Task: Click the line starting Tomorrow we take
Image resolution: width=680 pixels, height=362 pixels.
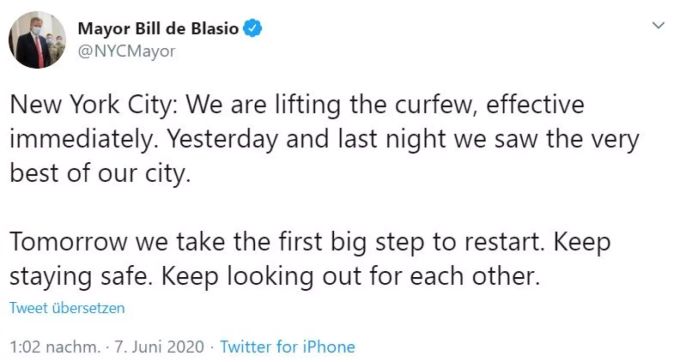Action: pos(310,242)
